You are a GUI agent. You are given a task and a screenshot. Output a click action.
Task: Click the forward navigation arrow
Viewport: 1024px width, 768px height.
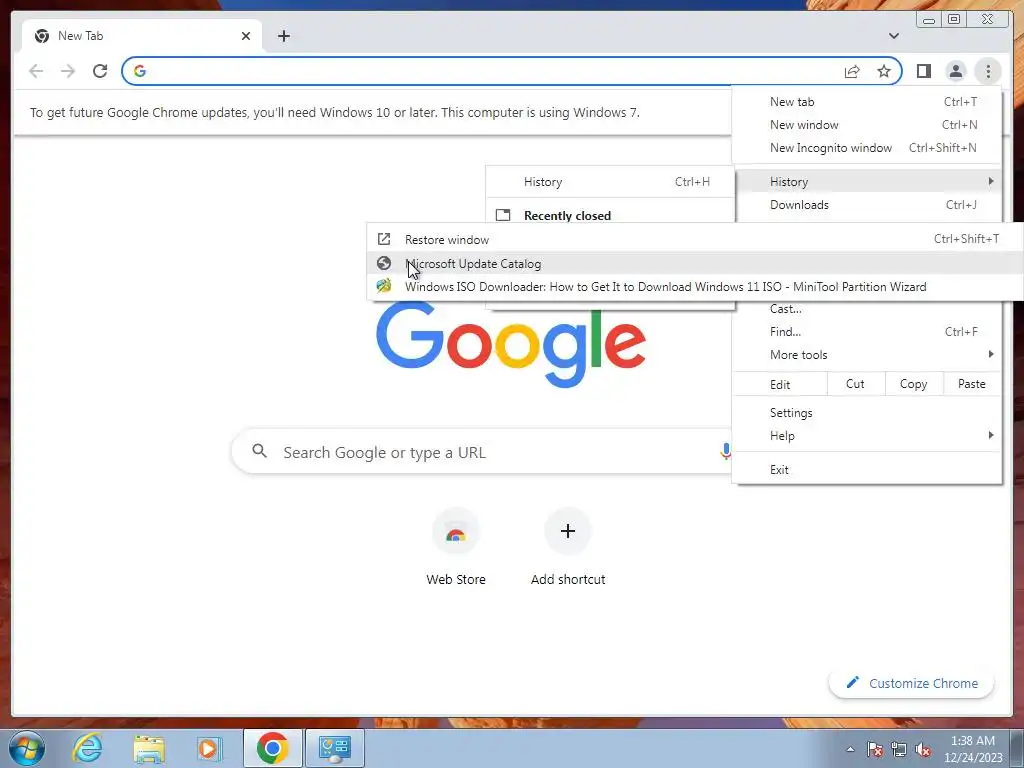click(x=68, y=71)
